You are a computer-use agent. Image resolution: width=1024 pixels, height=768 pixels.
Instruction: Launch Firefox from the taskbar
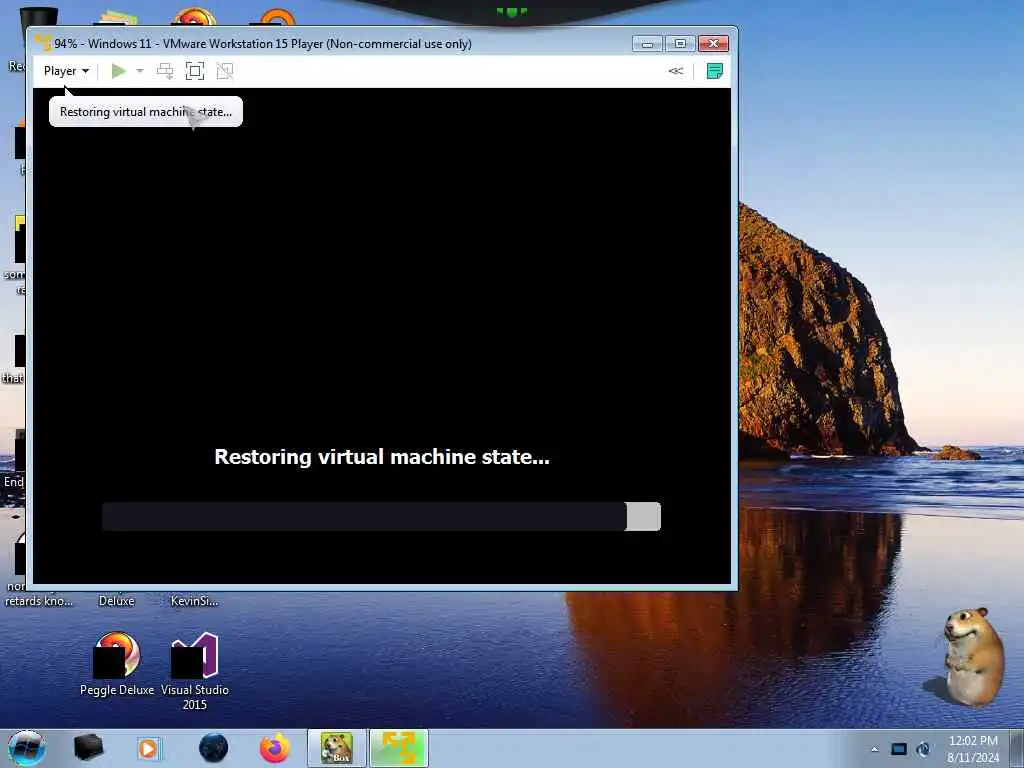coord(275,748)
